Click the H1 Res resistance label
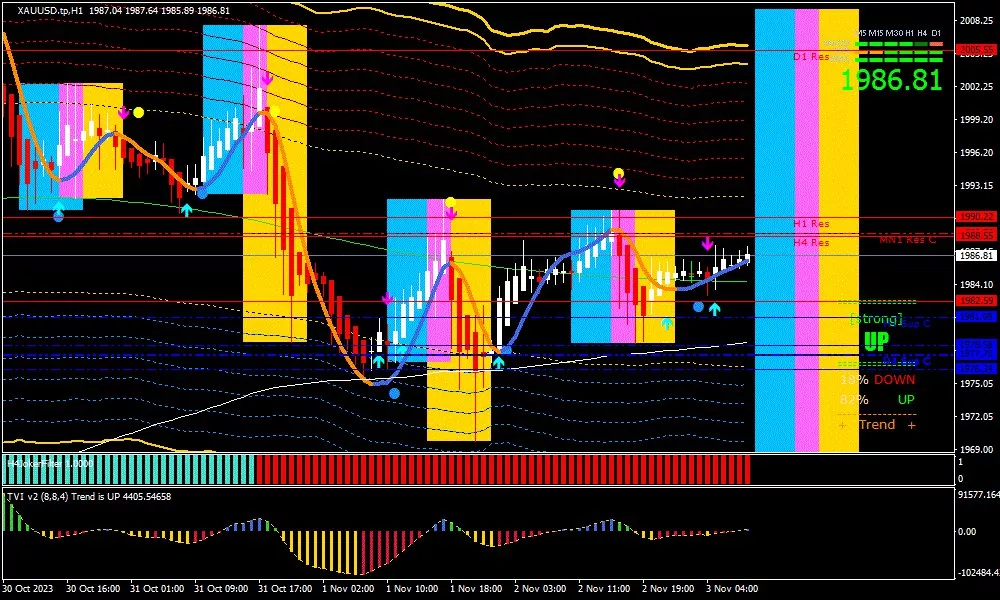The width and height of the screenshot is (1000, 600). coord(811,224)
